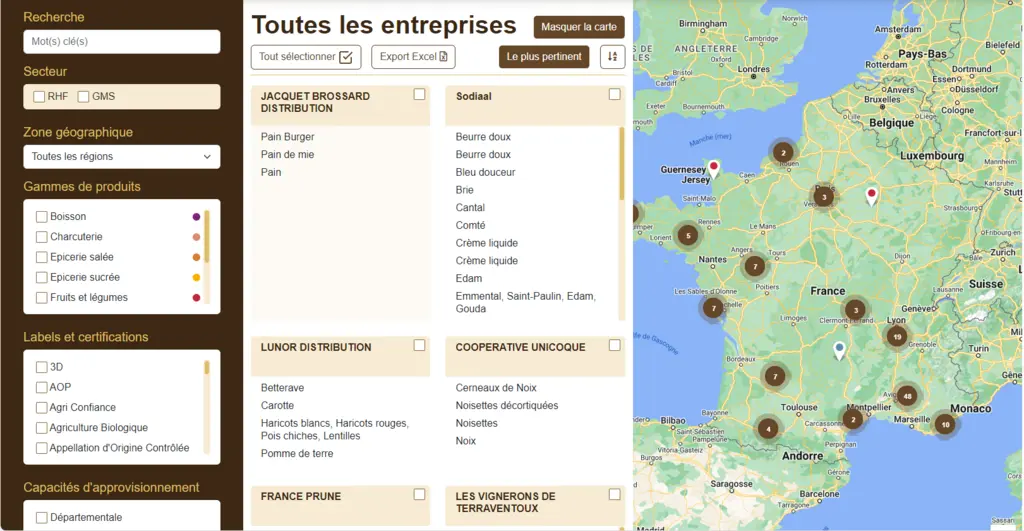1024x531 pixels.
Task: Click the sort order icon button
Action: pyautogui.click(x=612, y=57)
